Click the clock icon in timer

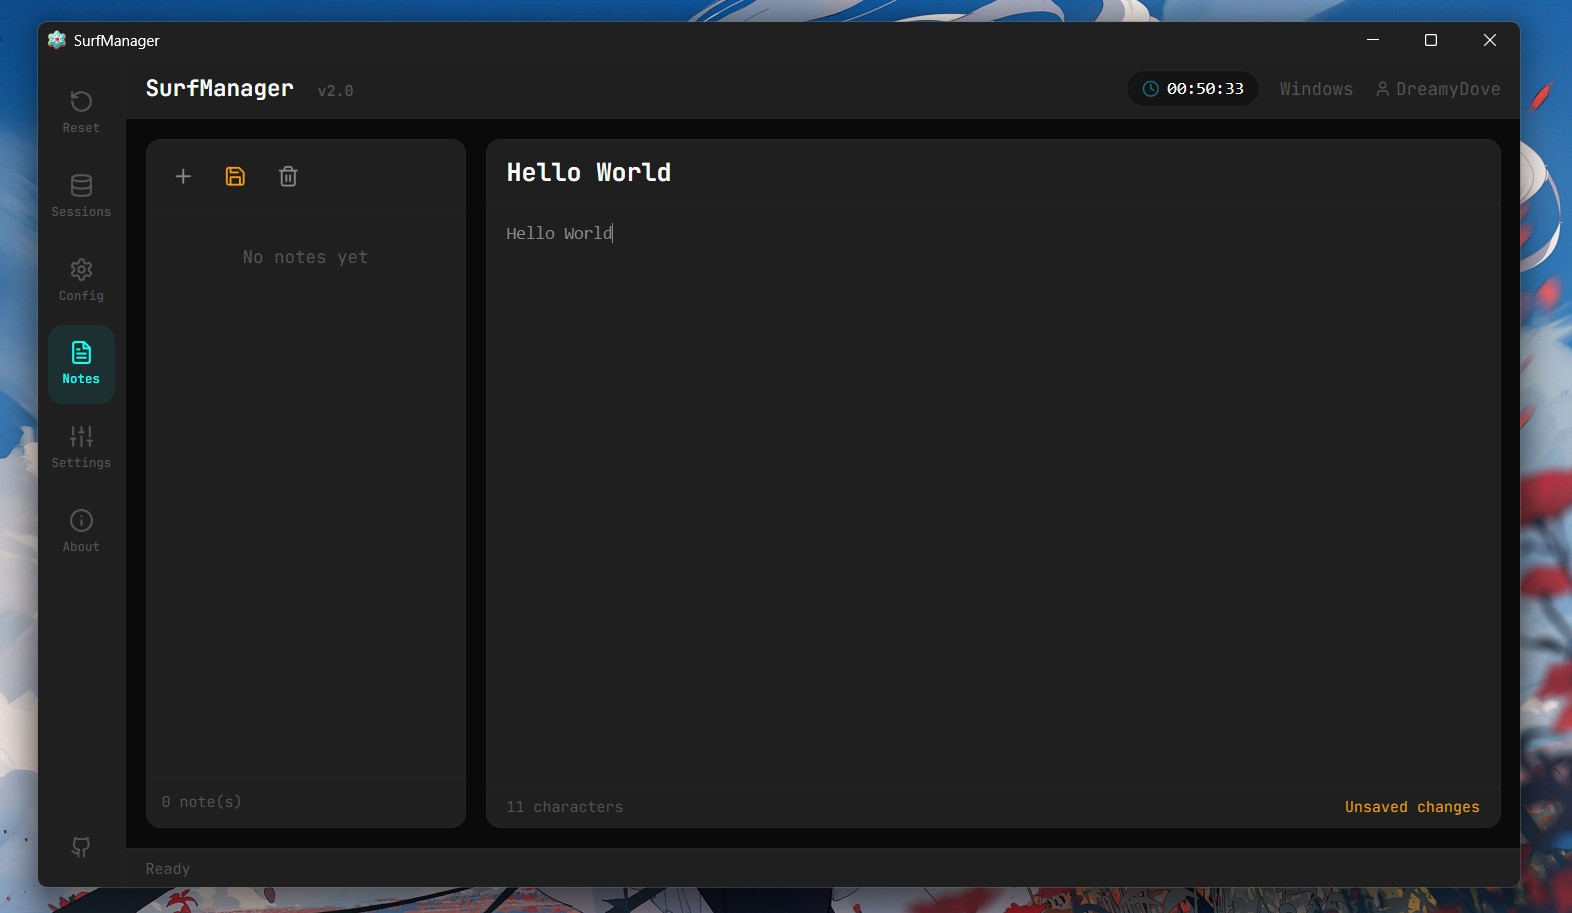pos(1151,89)
